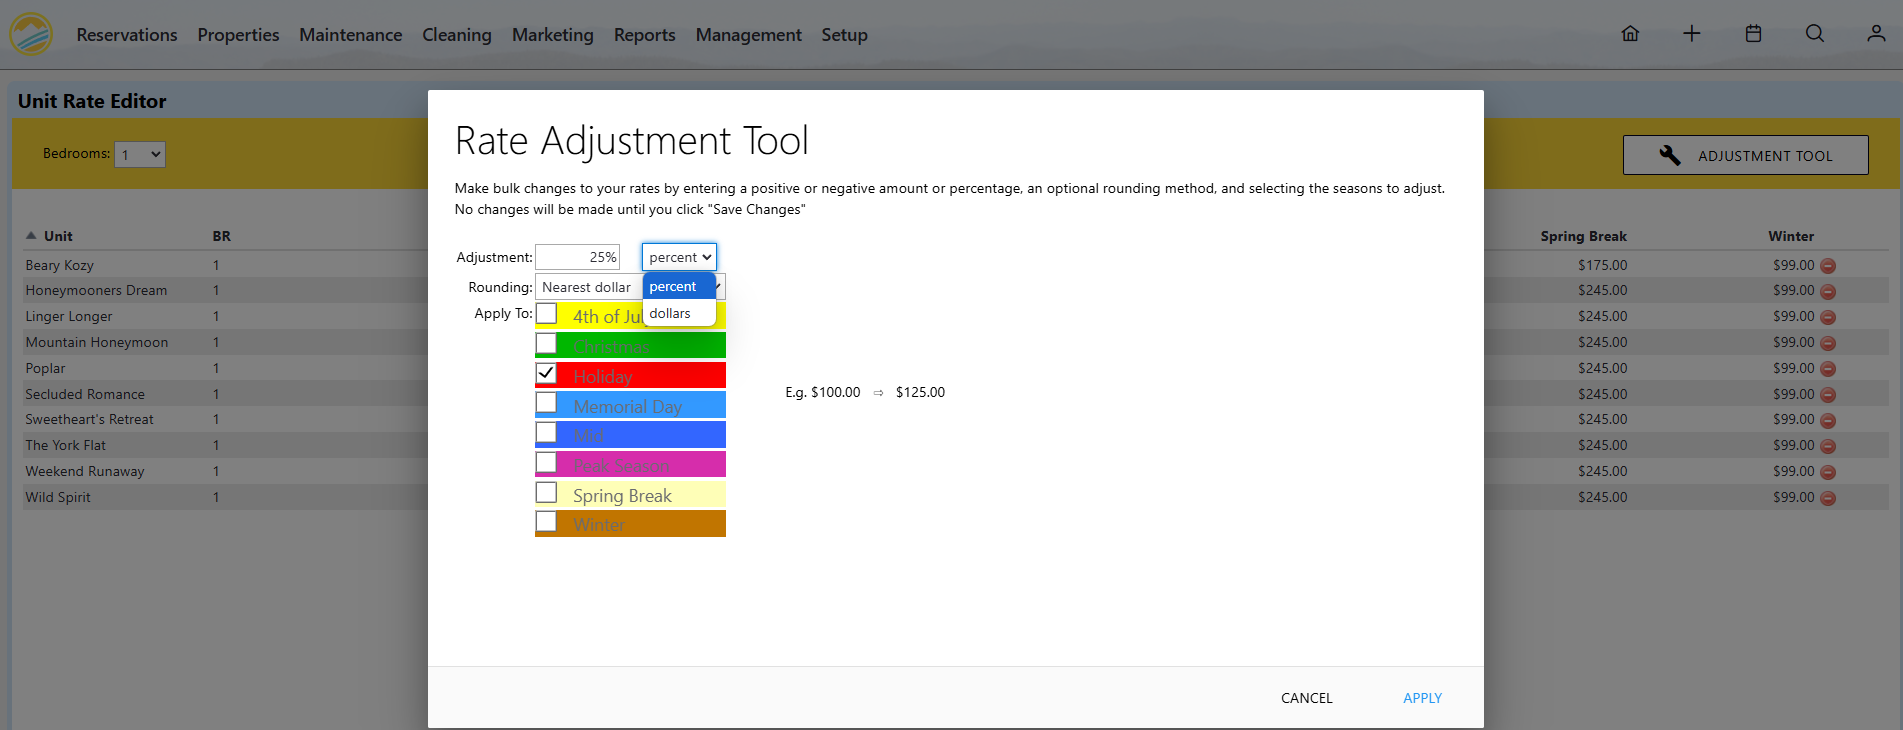Viewport: 1903px width, 730px height.
Task: Check the Winter season checkbox
Action: tap(546, 522)
